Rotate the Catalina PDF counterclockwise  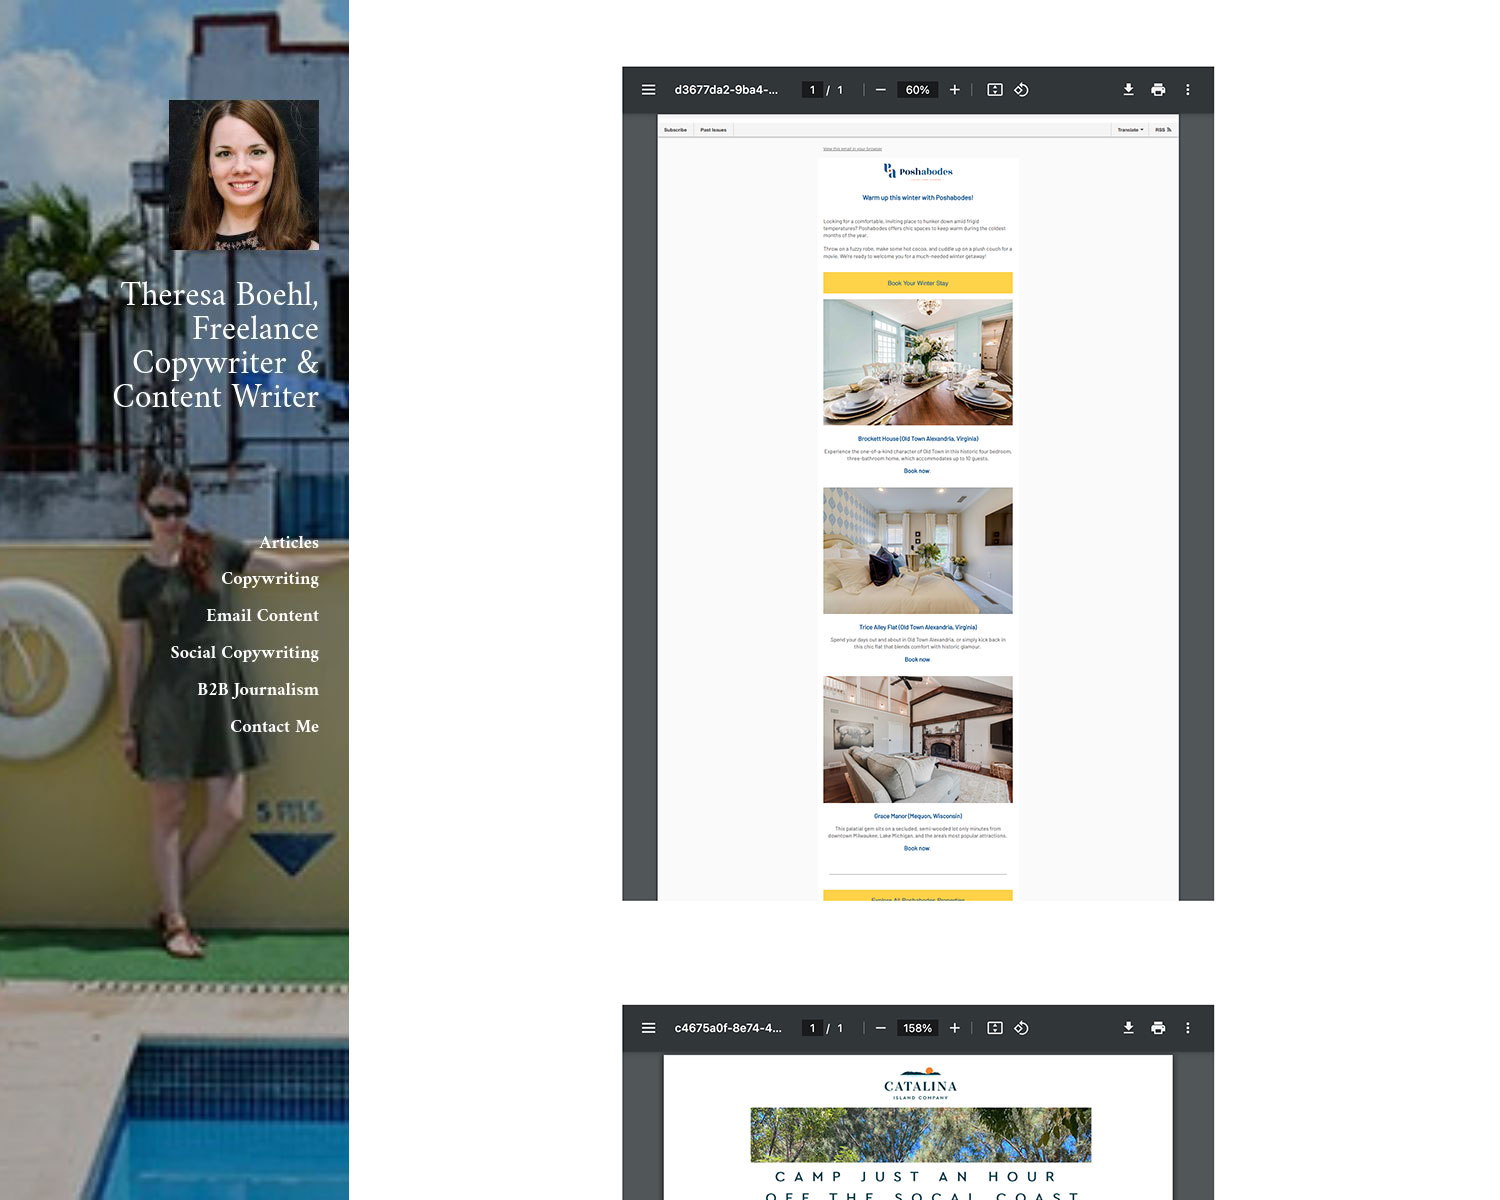(1021, 1027)
